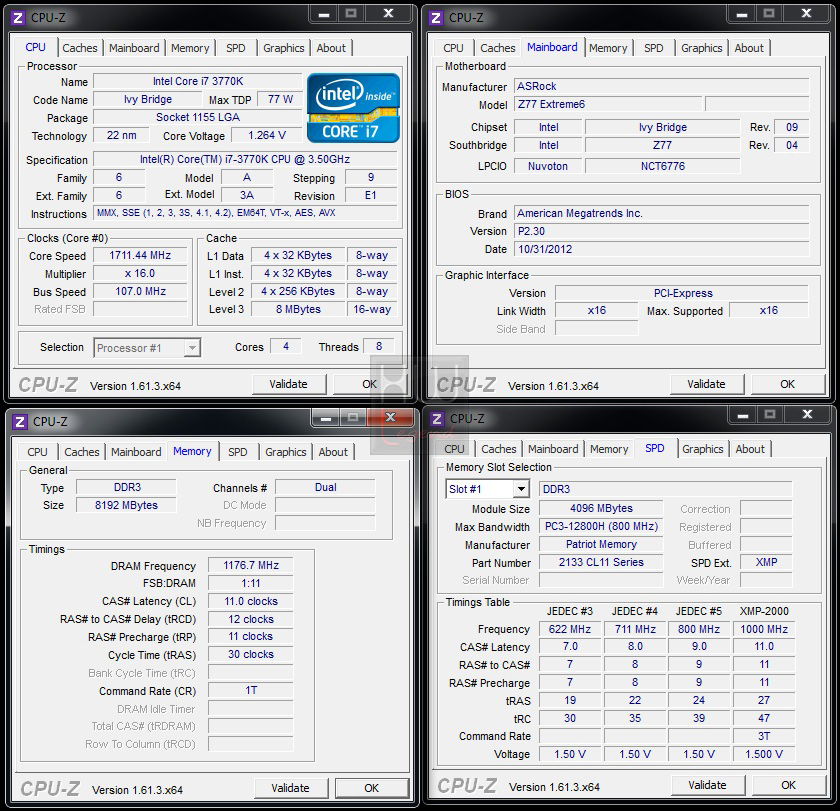Click the Level 3 cache value '8 MBytes'
This screenshot has width=840, height=811.
pyautogui.click(x=298, y=309)
